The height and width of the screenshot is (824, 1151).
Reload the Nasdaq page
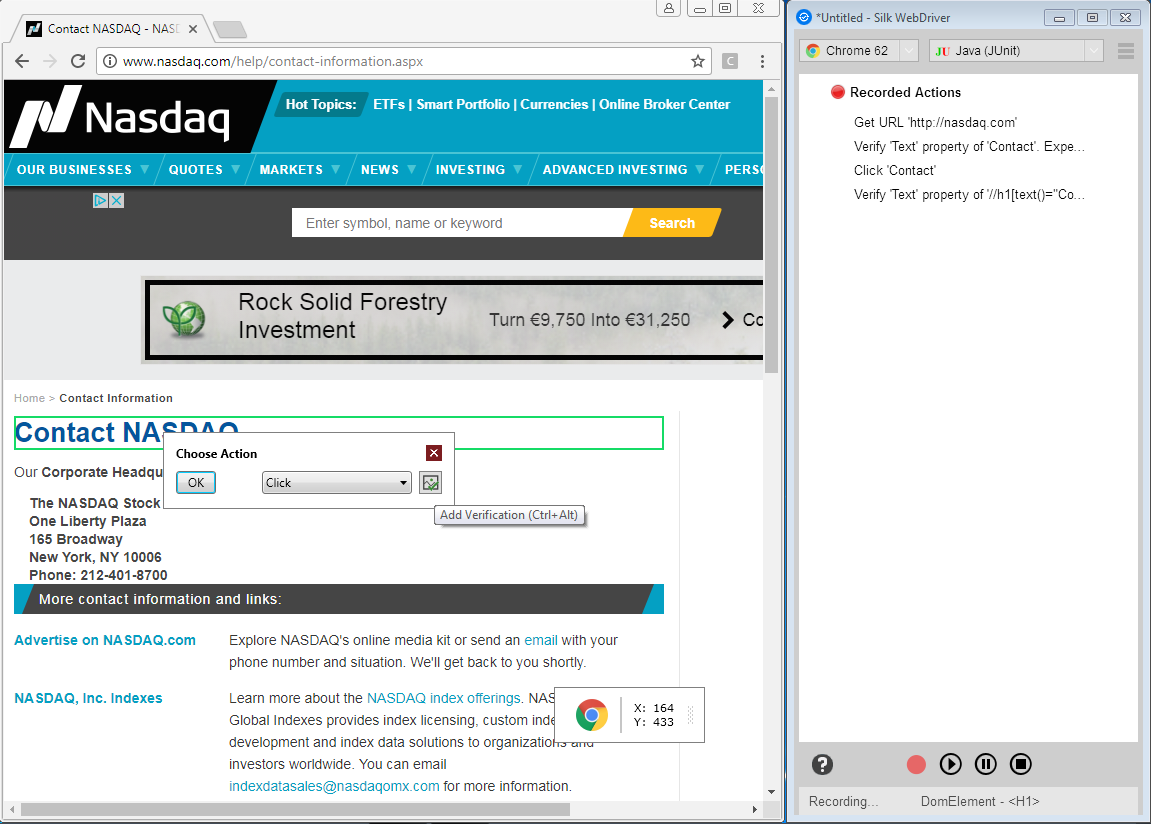point(78,61)
